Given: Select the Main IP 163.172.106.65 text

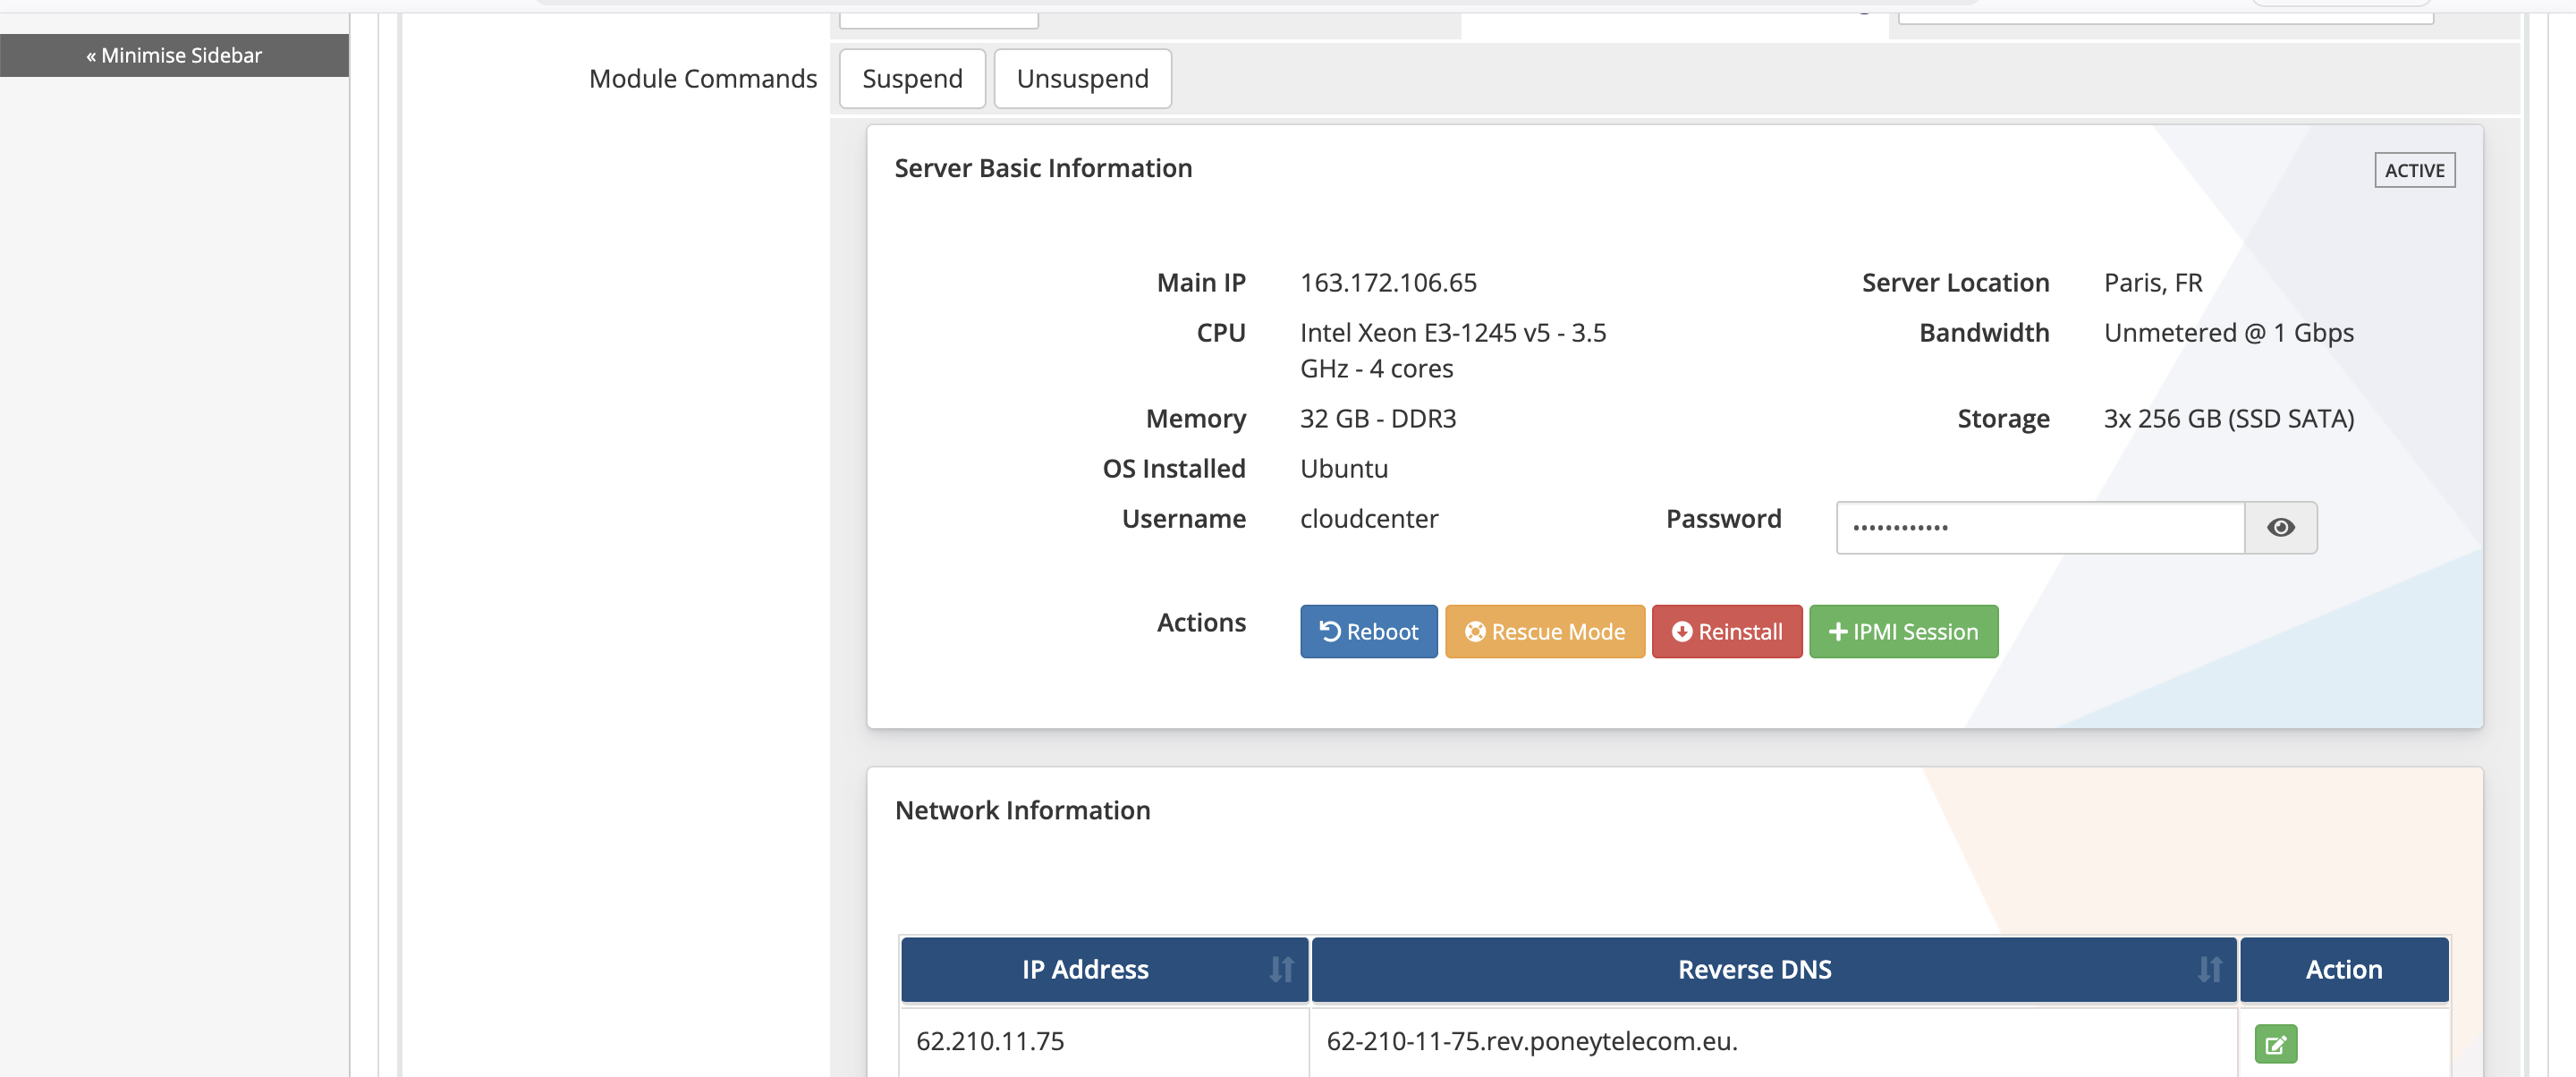Looking at the screenshot, I should tap(1387, 282).
